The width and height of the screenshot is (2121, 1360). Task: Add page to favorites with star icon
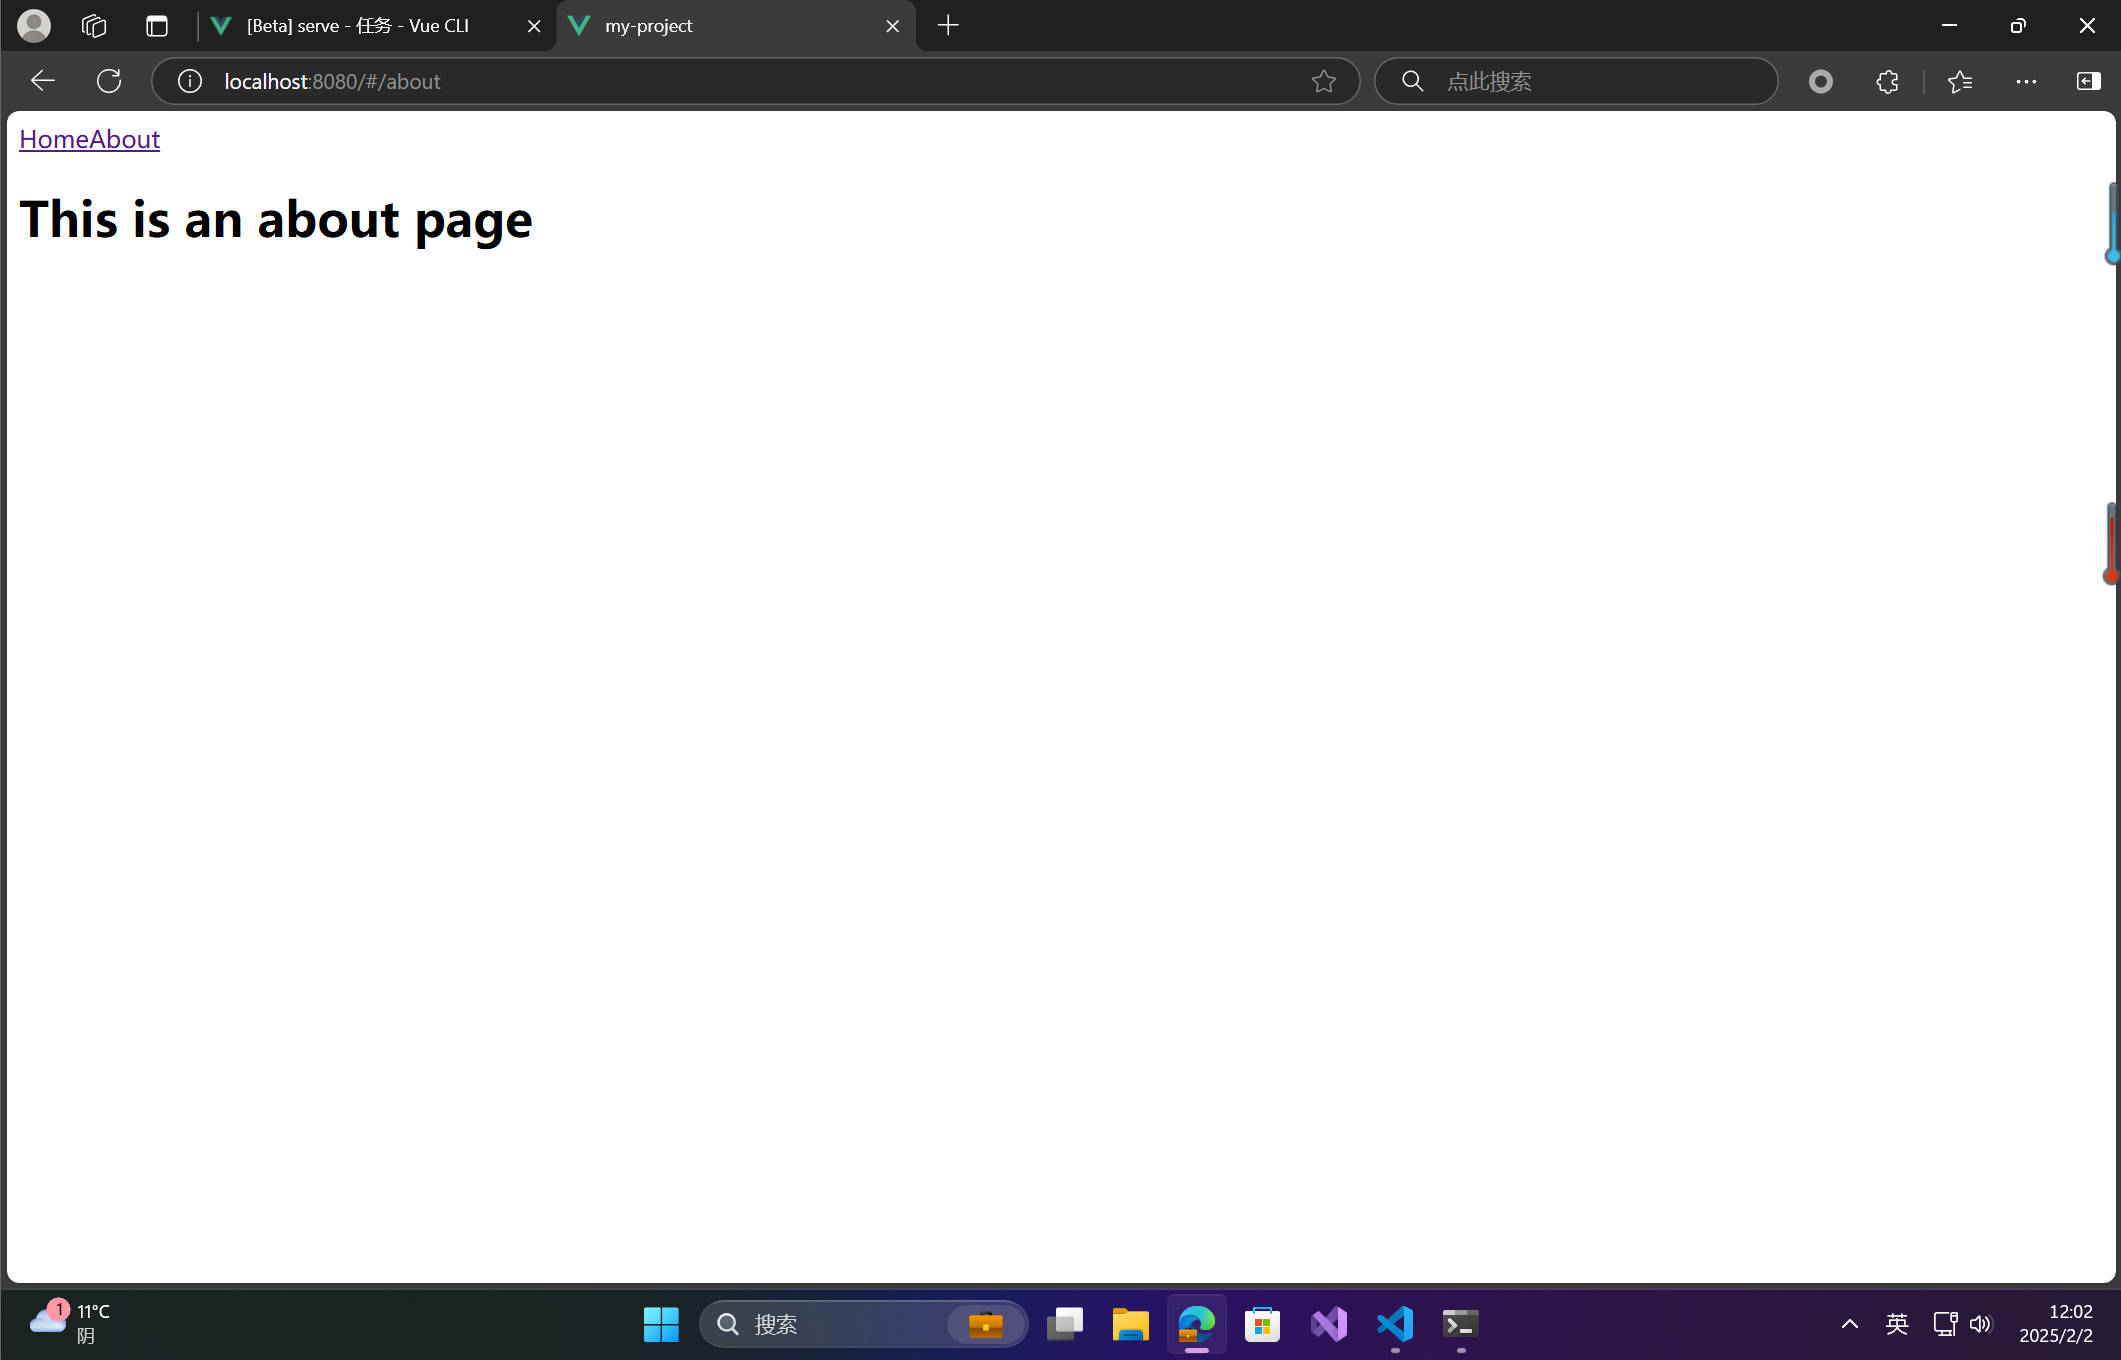(x=1323, y=81)
